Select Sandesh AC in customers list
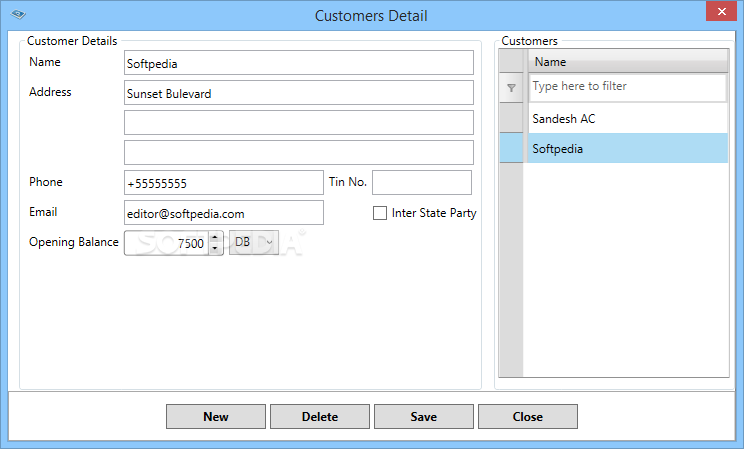Viewport: 744px width, 449px height. [x=627, y=119]
